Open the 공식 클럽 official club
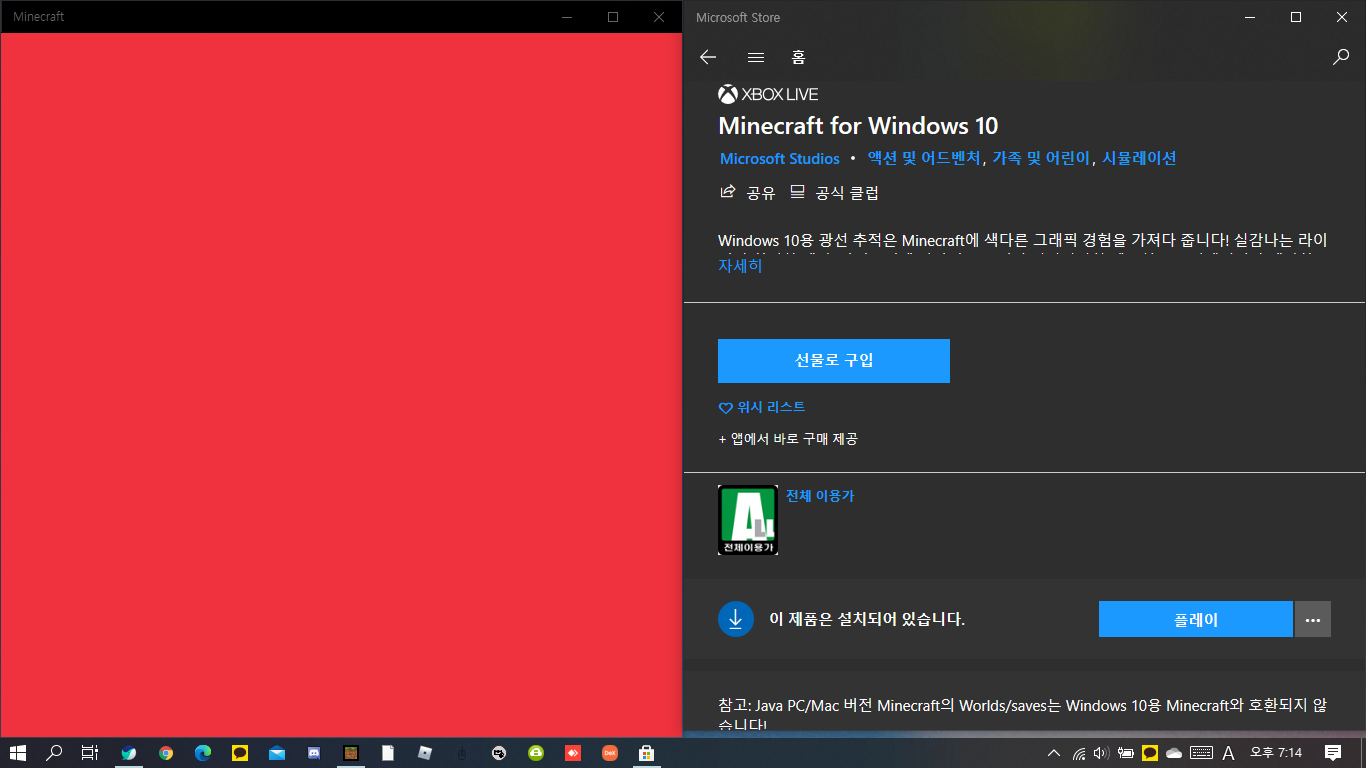 [834, 193]
